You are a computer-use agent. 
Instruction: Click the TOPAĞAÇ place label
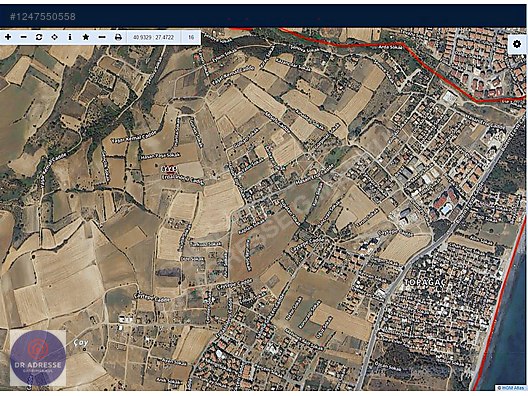click(x=424, y=283)
